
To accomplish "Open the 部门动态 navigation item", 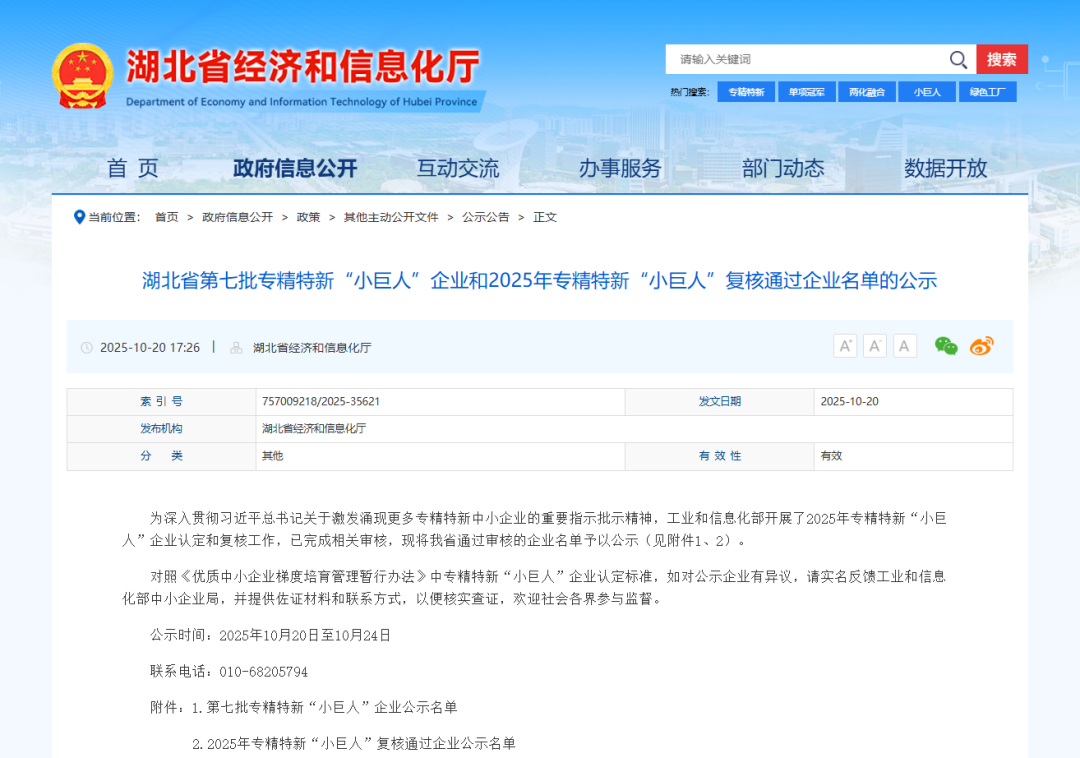I will tap(783, 168).
